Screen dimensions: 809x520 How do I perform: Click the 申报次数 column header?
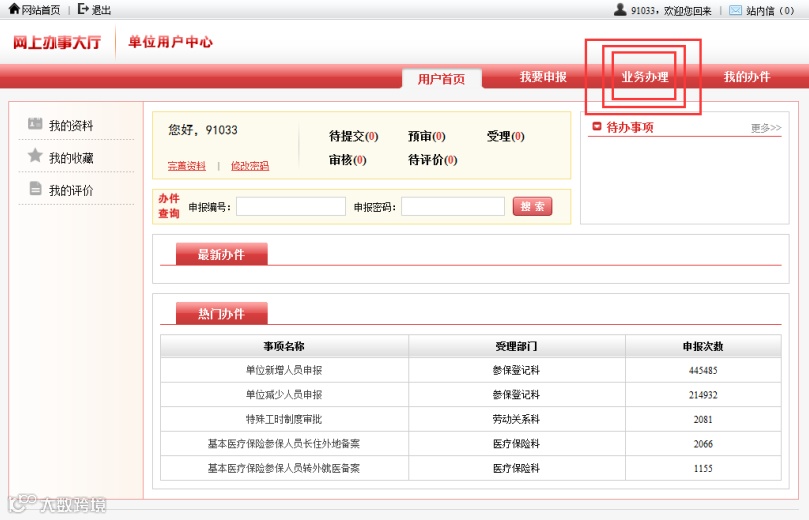(703, 346)
